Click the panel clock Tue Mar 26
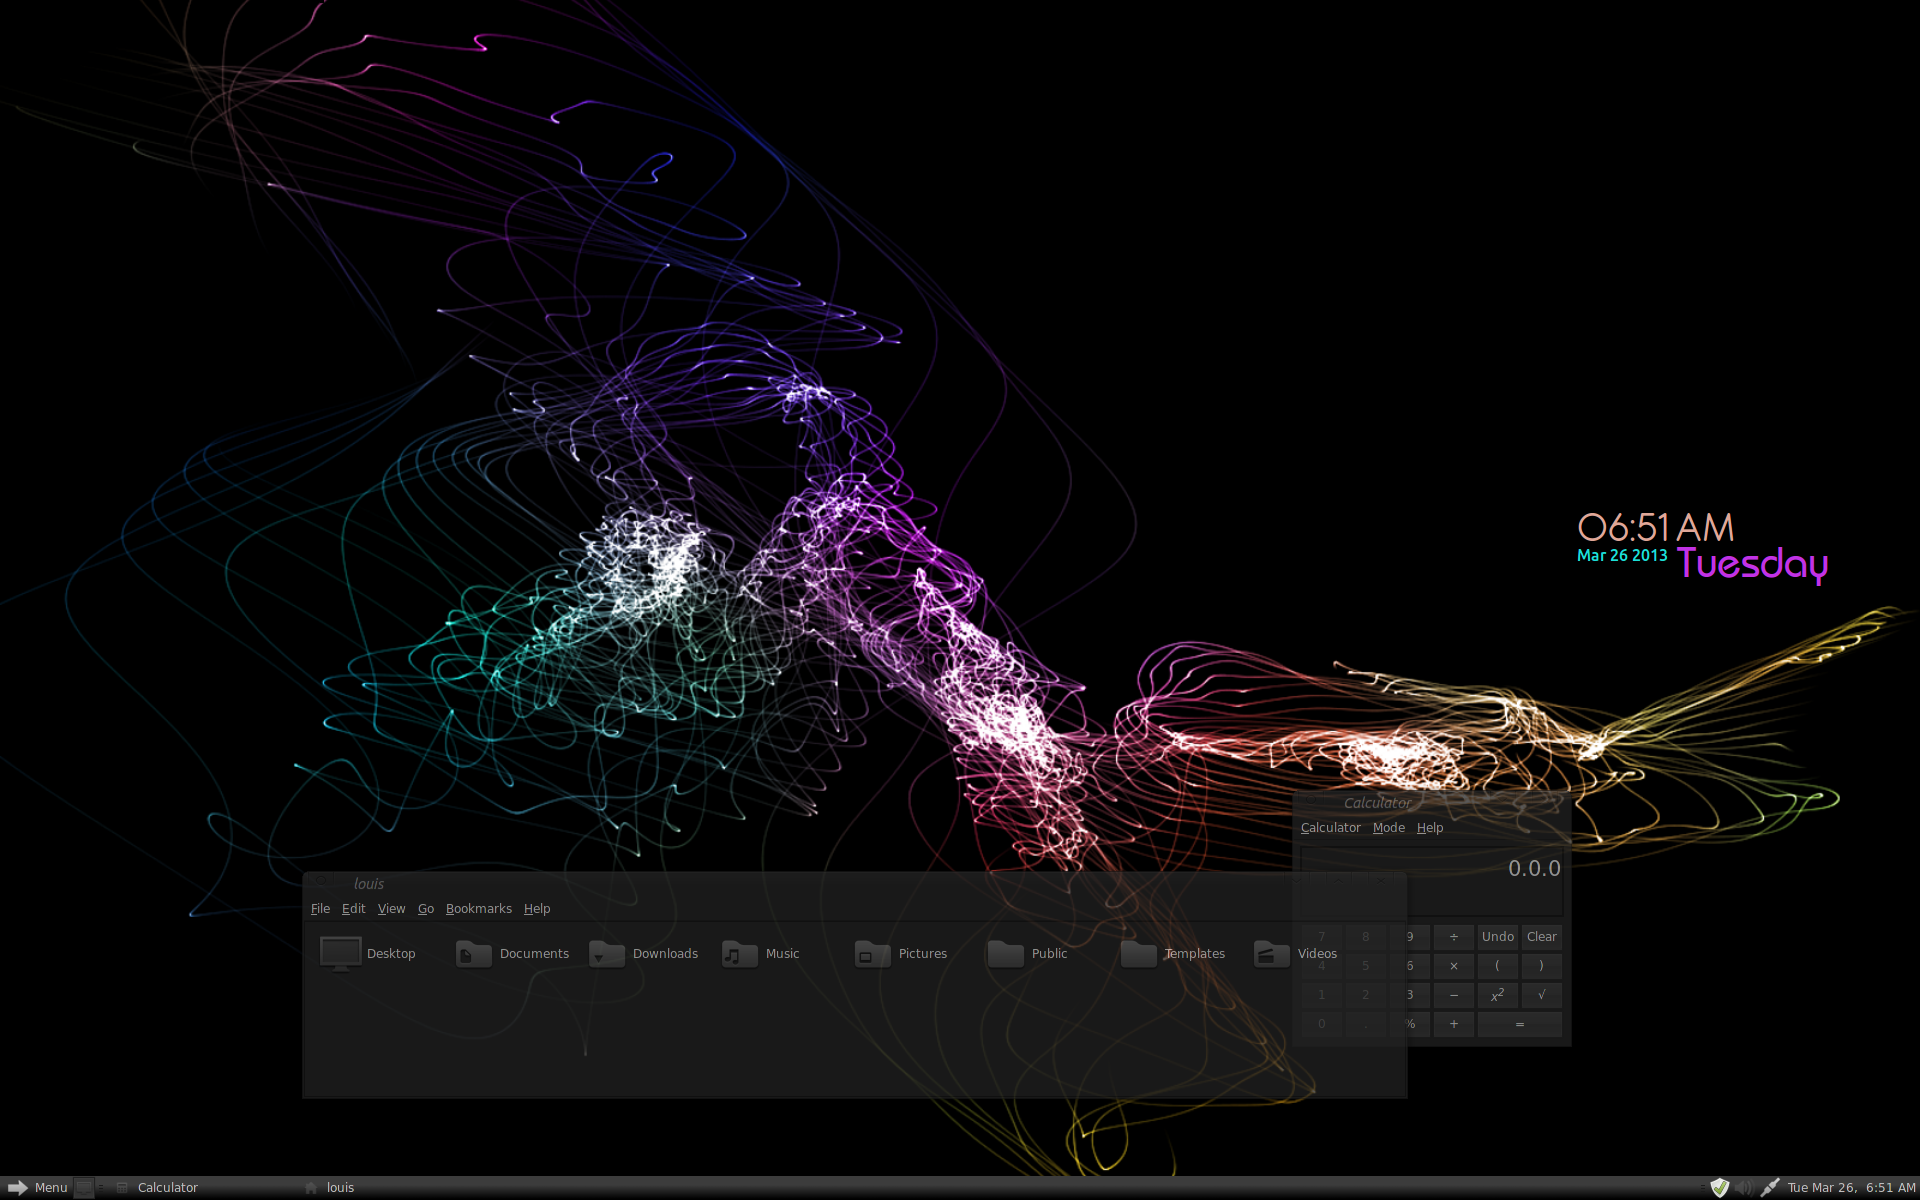This screenshot has height=1200, width=1920. point(1851,1187)
